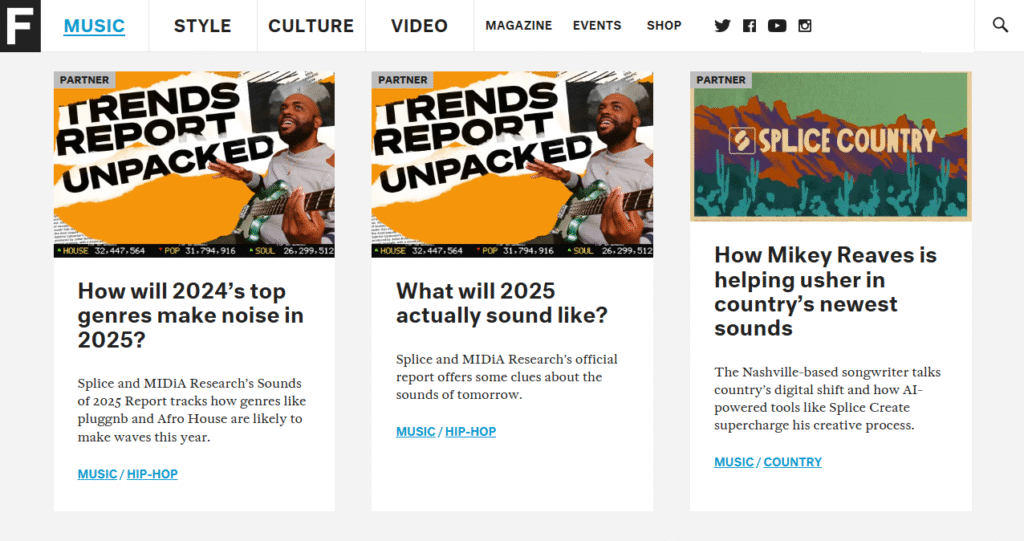
Task: Open the Culture section
Action: (311, 25)
